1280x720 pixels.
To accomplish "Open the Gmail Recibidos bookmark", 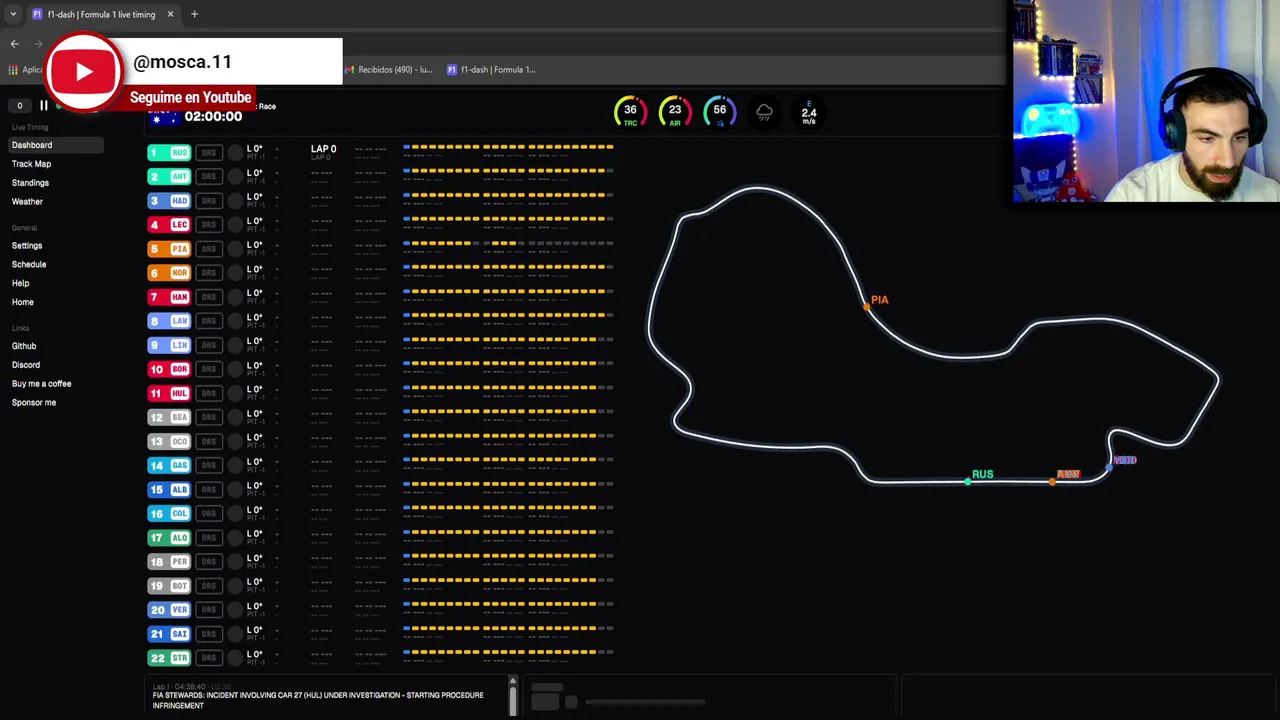I will (x=389, y=70).
